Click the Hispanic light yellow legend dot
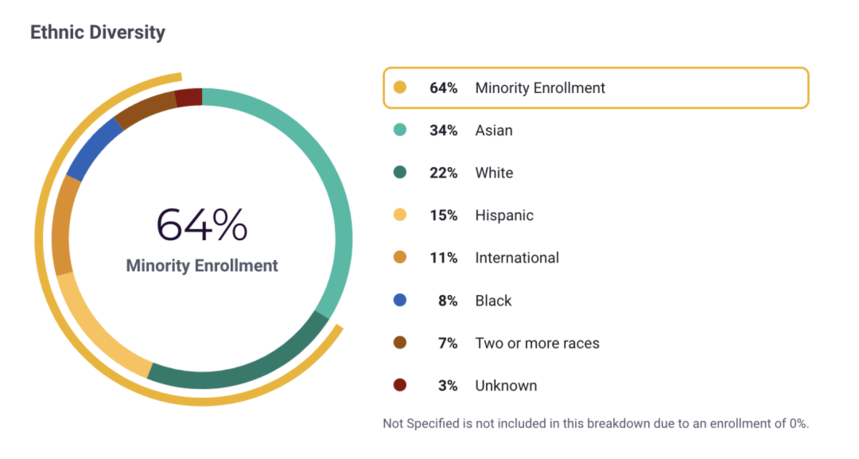This screenshot has width=859, height=459. pos(400,215)
